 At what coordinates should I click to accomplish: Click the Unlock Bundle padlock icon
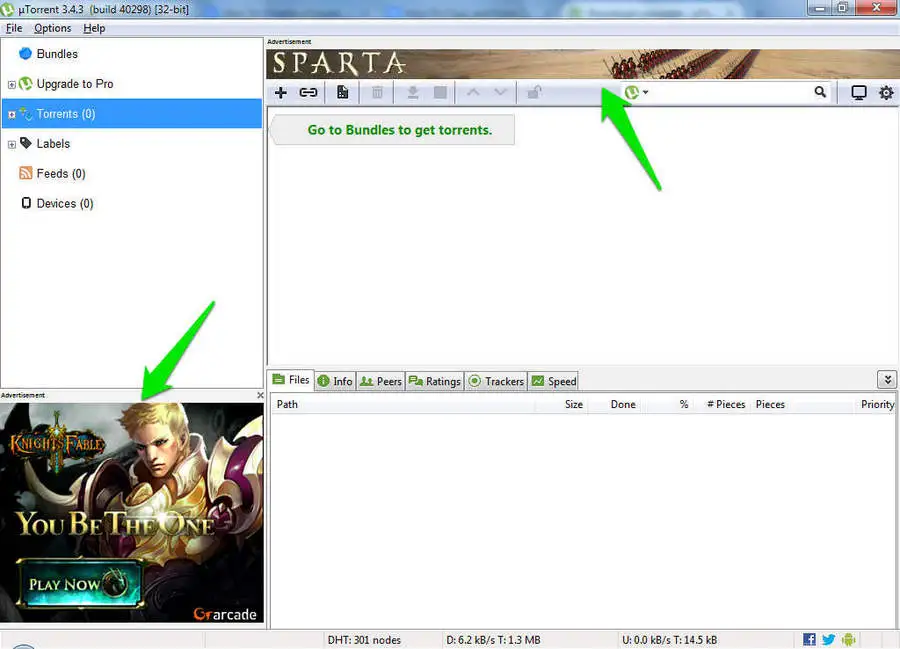point(534,92)
